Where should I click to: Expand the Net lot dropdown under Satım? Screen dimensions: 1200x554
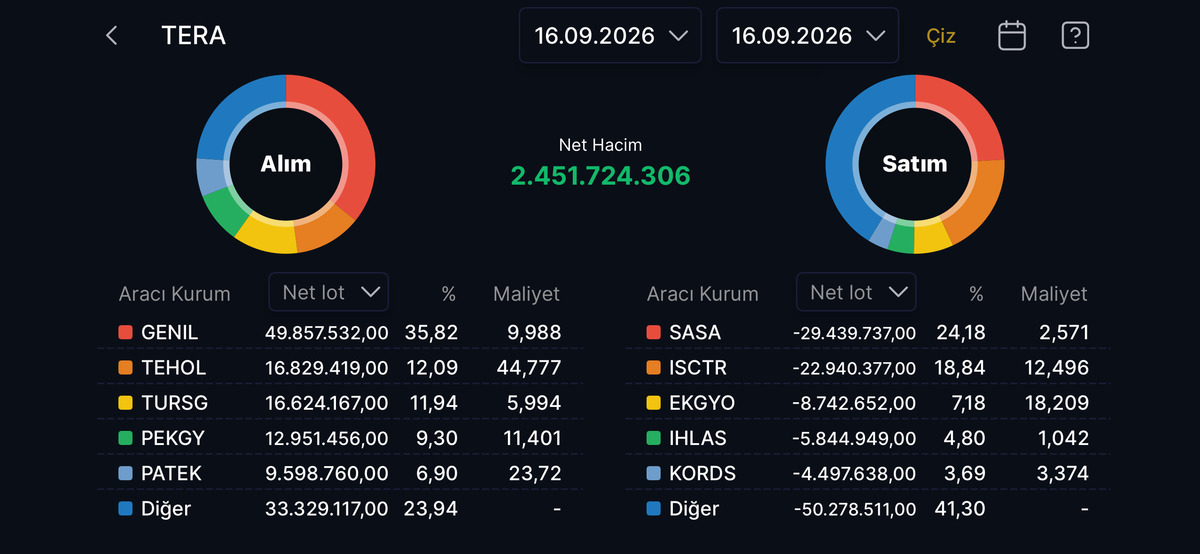pos(856,292)
